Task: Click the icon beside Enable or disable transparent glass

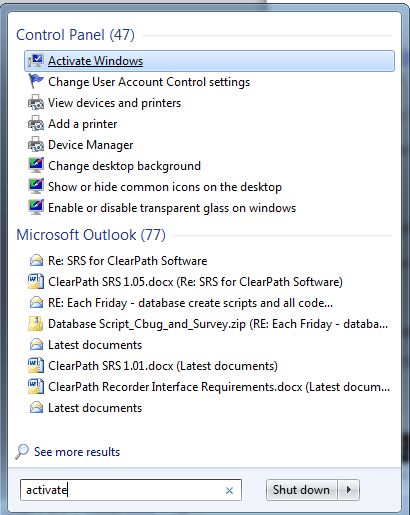Action: [36, 207]
